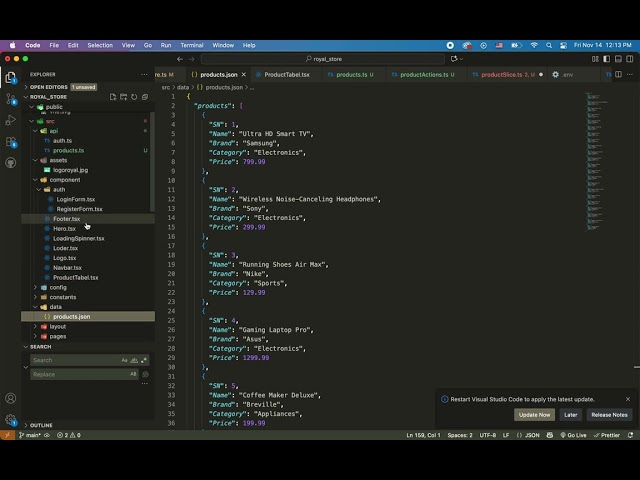Toggle Preserve Case in replace box

pyautogui.click(x=133, y=374)
